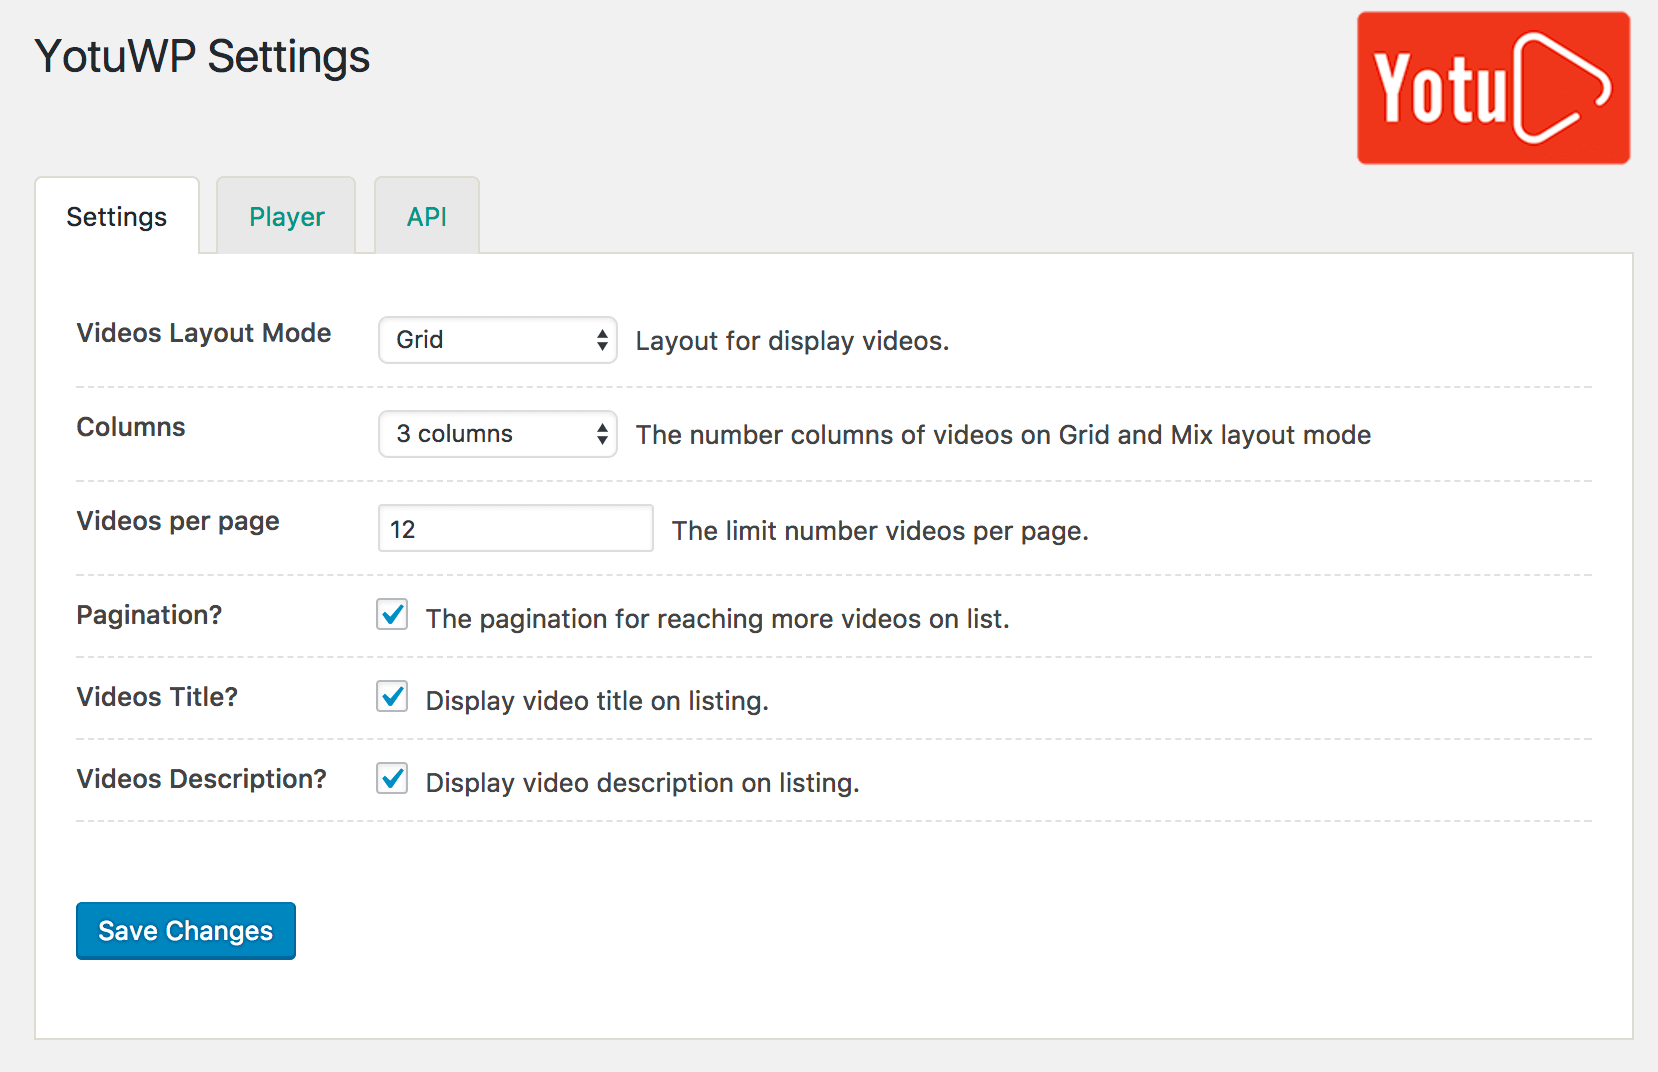Click the 'Pagination?' label

click(x=149, y=615)
